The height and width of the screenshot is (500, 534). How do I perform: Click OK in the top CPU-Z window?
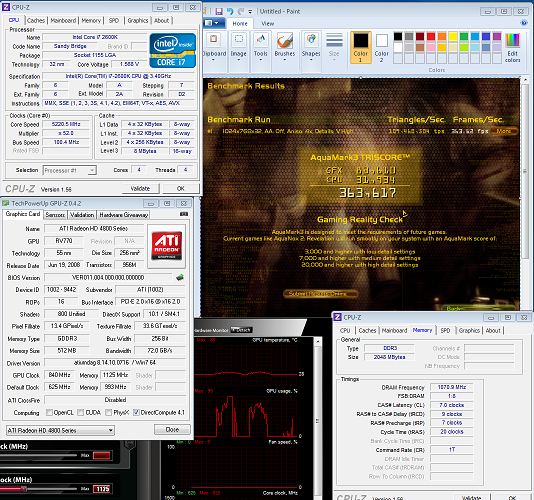point(181,188)
